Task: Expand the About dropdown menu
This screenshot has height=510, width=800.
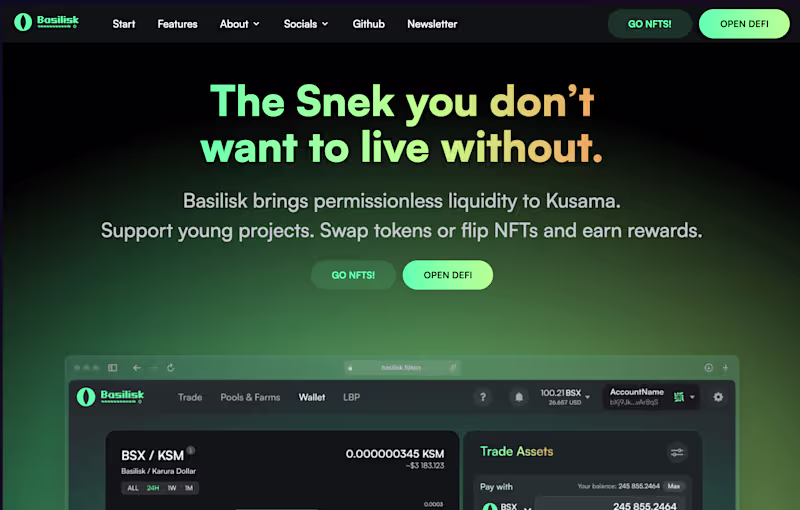Action: pos(239,24)
